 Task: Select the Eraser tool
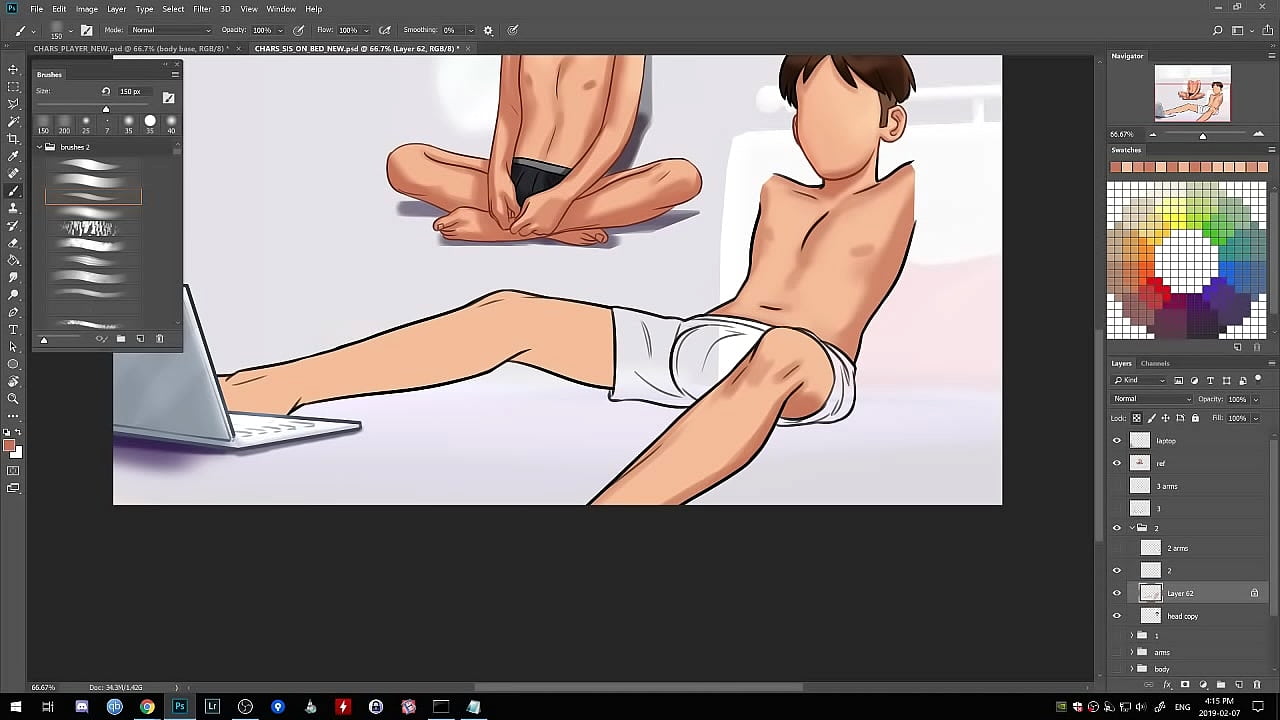pyautogui.click(x=13, y=243)
